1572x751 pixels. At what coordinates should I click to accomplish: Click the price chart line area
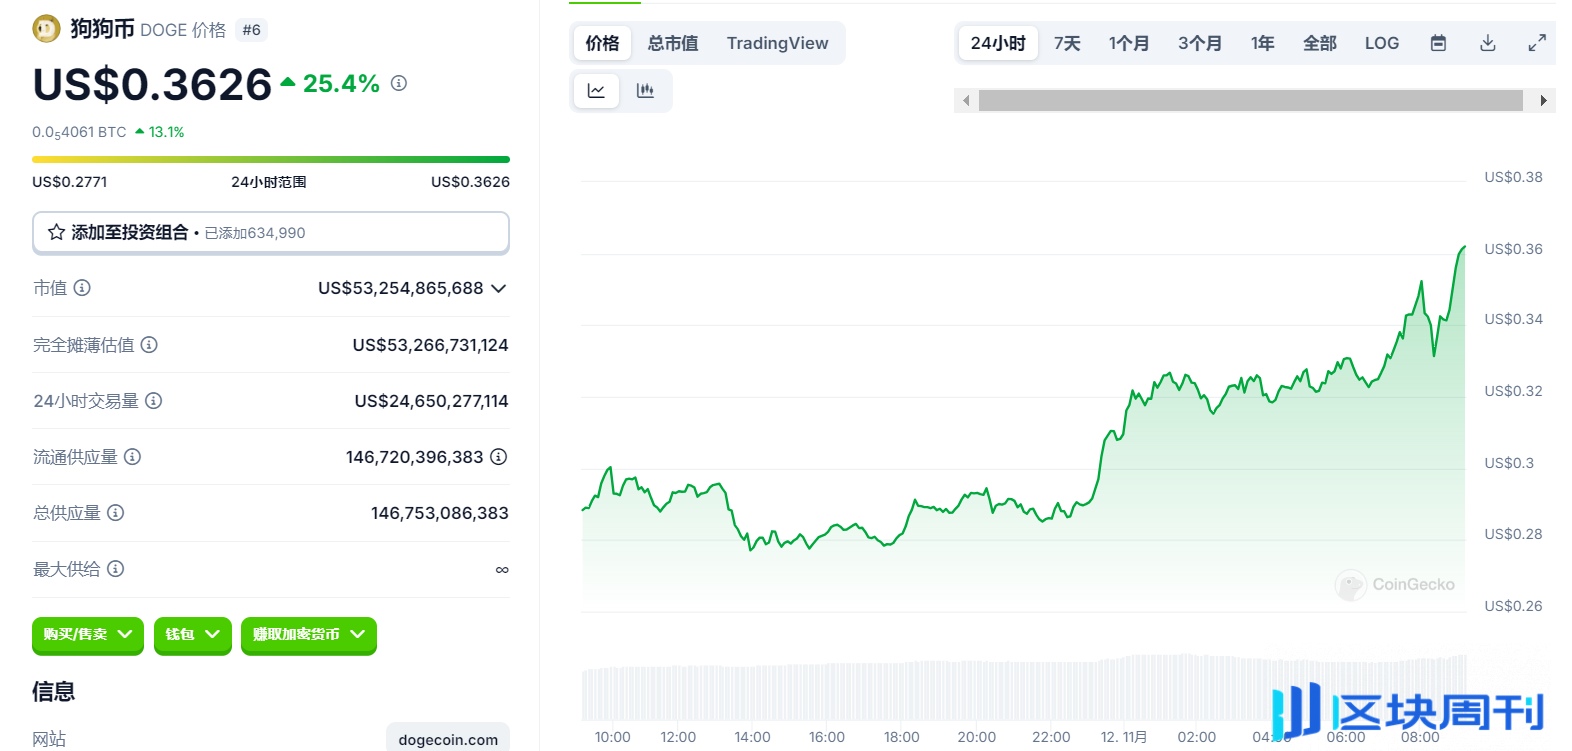(1023, 430)
